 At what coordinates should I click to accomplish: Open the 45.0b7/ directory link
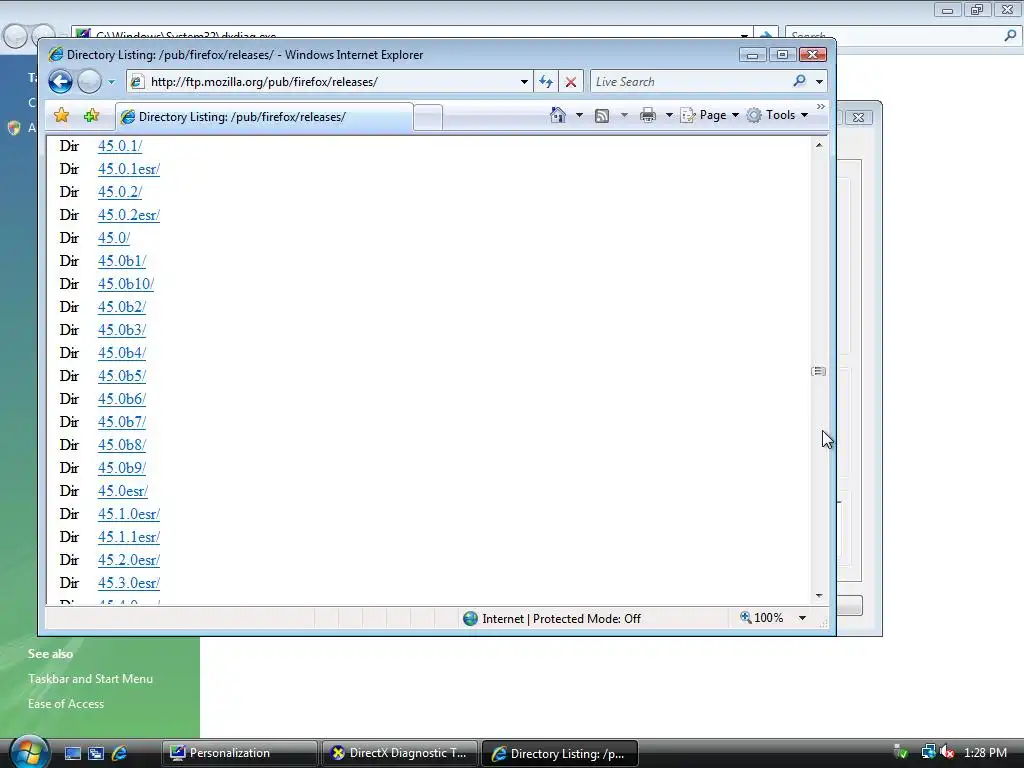click(x=121, y=422)
